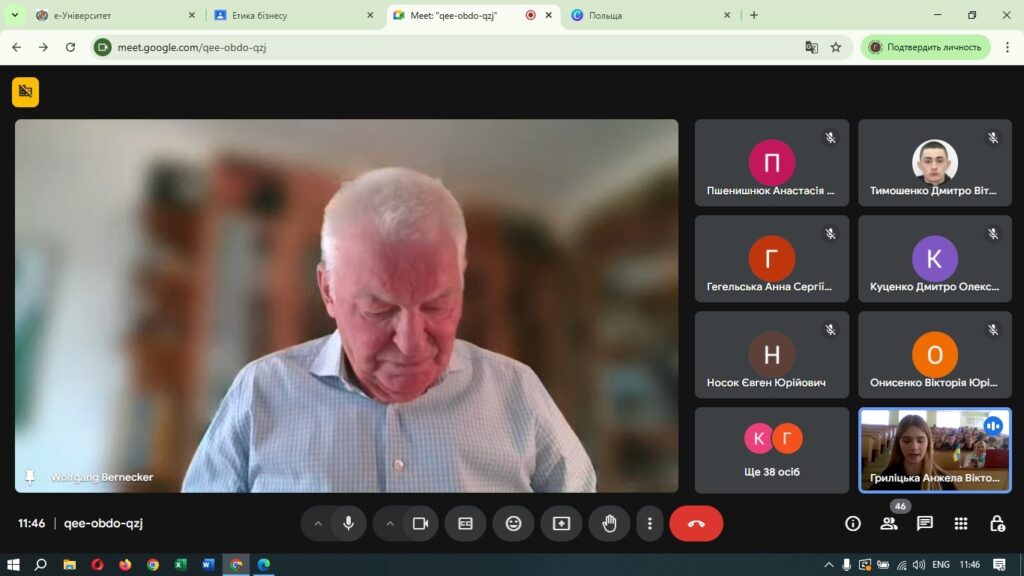This screenshot has width=1024, height=576.
Task: Open host controls lock icon
Action: (997, 523)
